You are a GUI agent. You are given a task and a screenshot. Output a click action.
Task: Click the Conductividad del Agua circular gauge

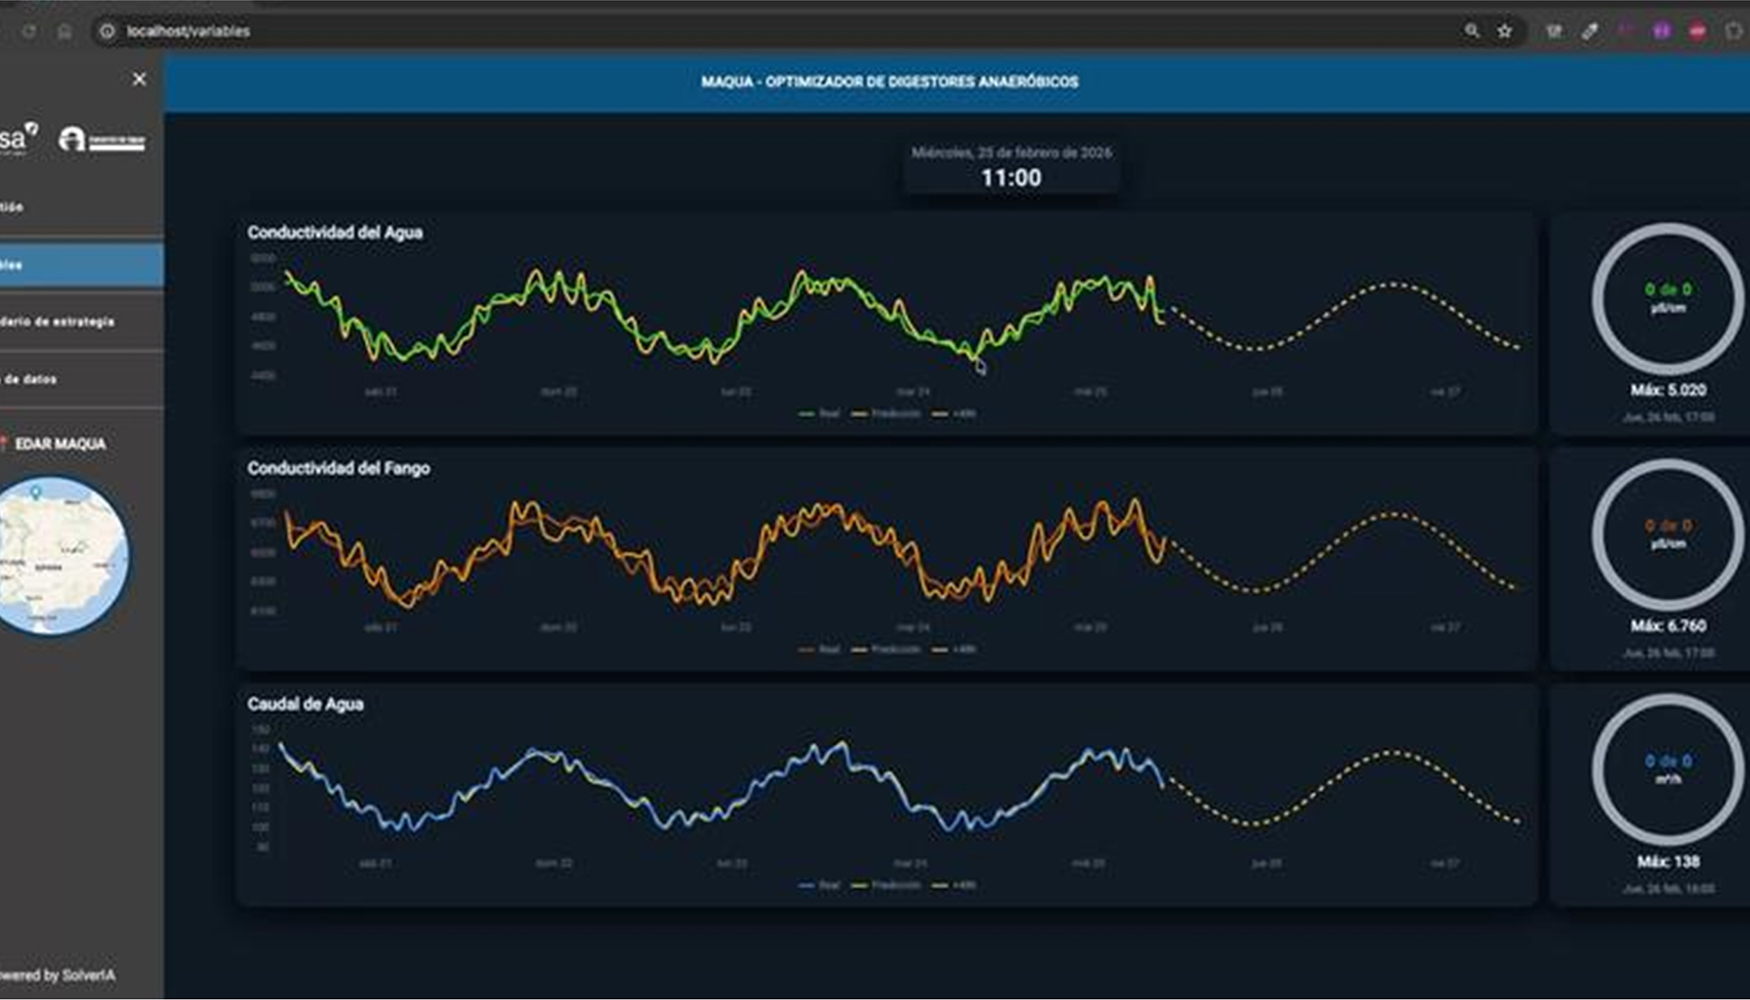coord(1667,298)
